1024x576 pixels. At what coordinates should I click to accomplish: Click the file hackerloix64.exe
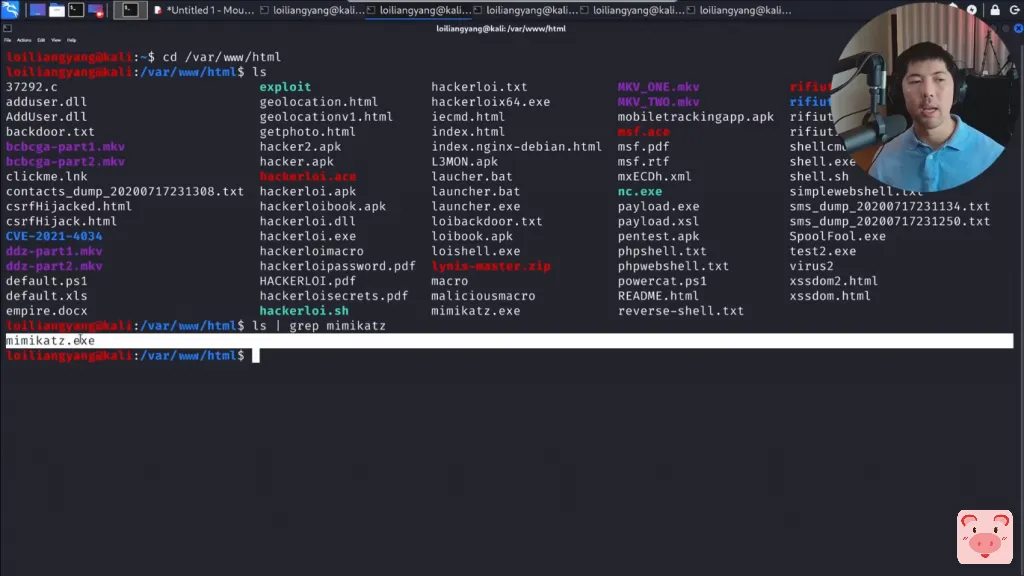490,102
